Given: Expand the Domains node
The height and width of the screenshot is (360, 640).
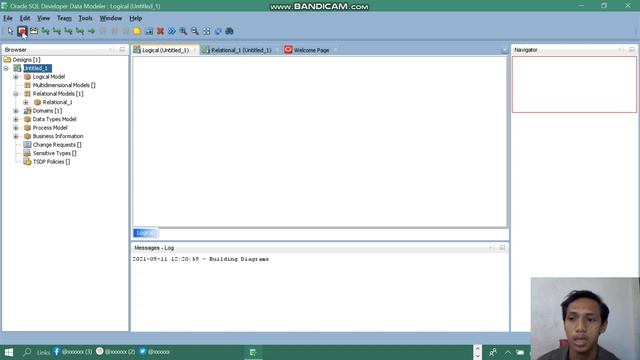Looking at the screenshot, I should 16,111.
